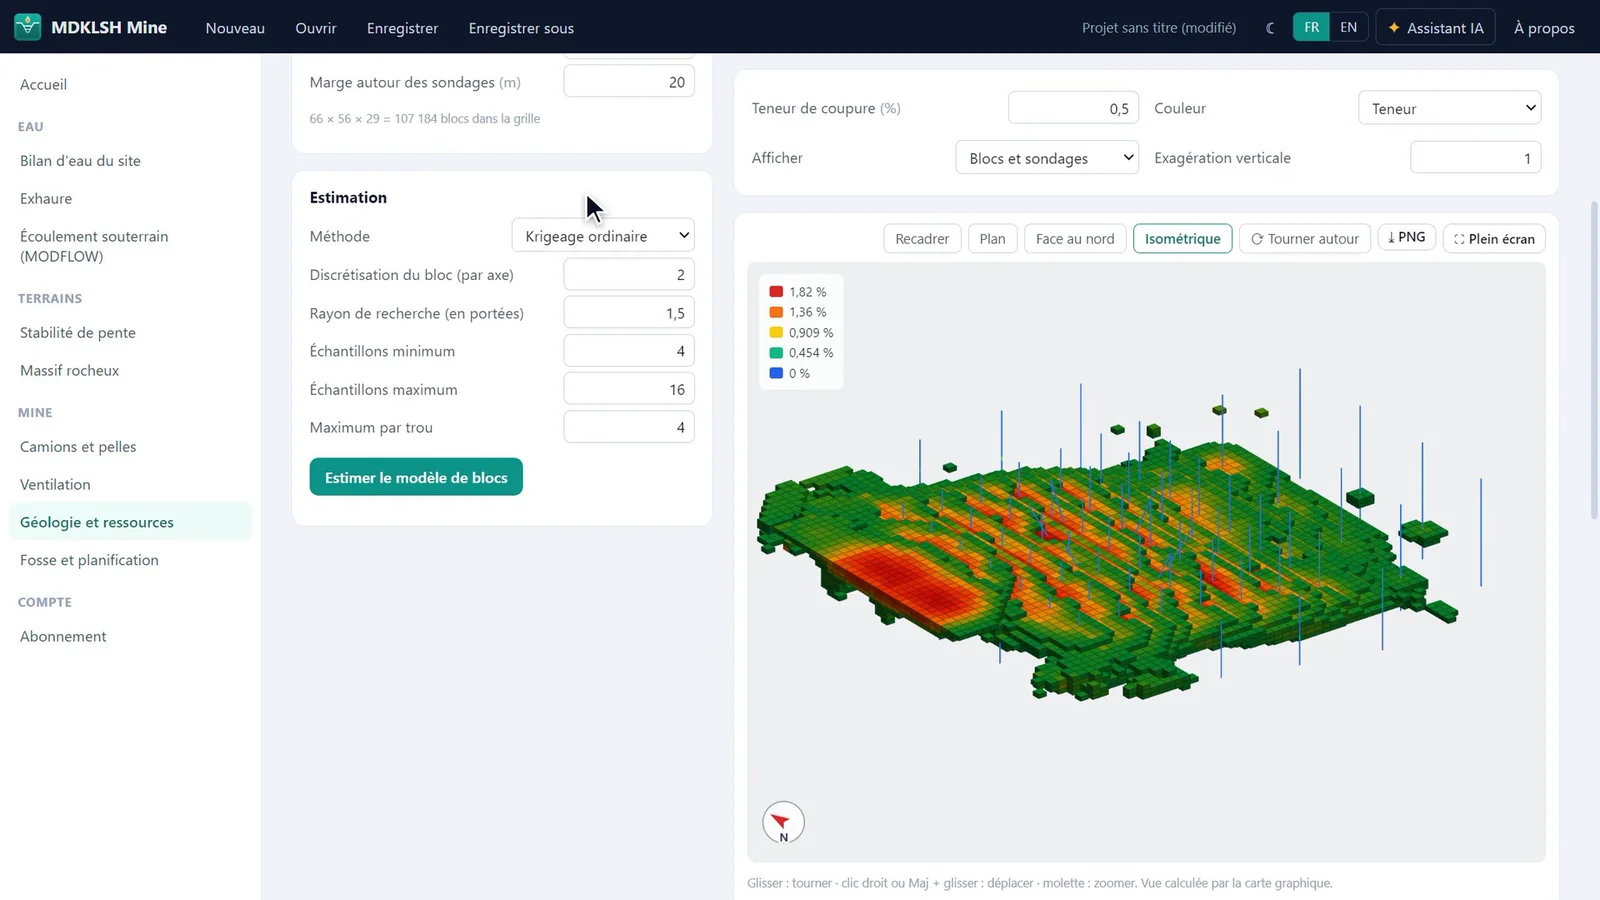1600x900 pixels.
Task: Click Teneur de coupure field
Action: [x=1073, y=108]
